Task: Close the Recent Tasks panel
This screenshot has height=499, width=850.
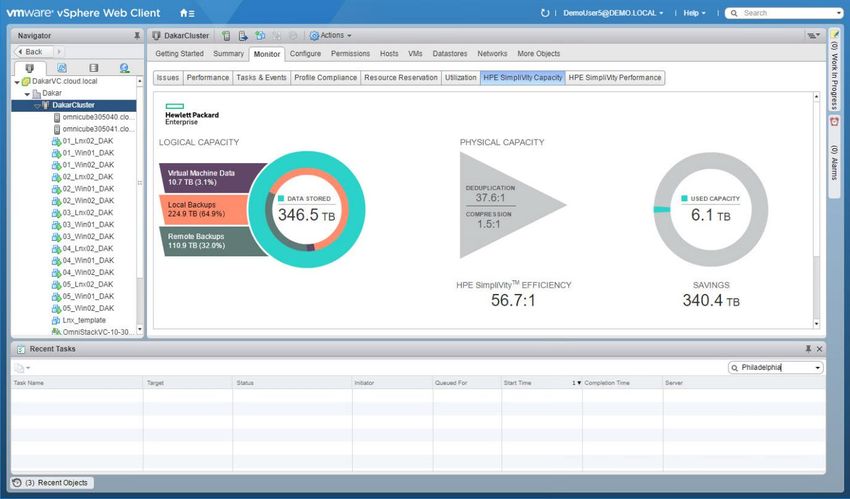Action: [819, 349]
